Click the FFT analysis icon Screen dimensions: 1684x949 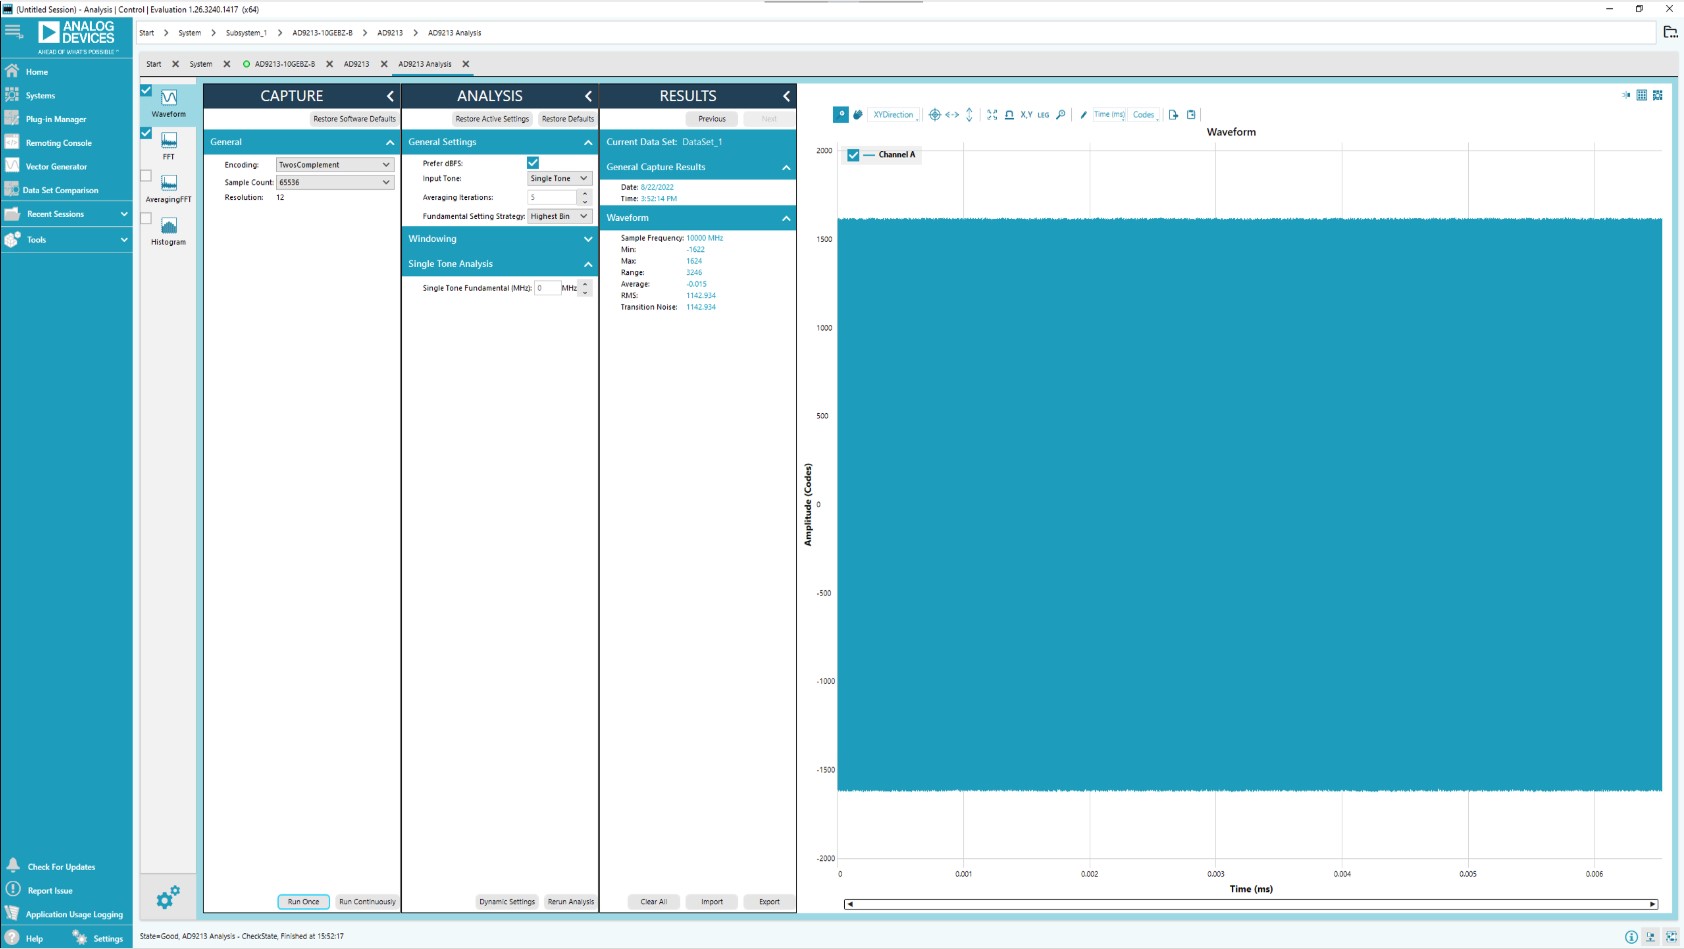click(x=169, y=141)
